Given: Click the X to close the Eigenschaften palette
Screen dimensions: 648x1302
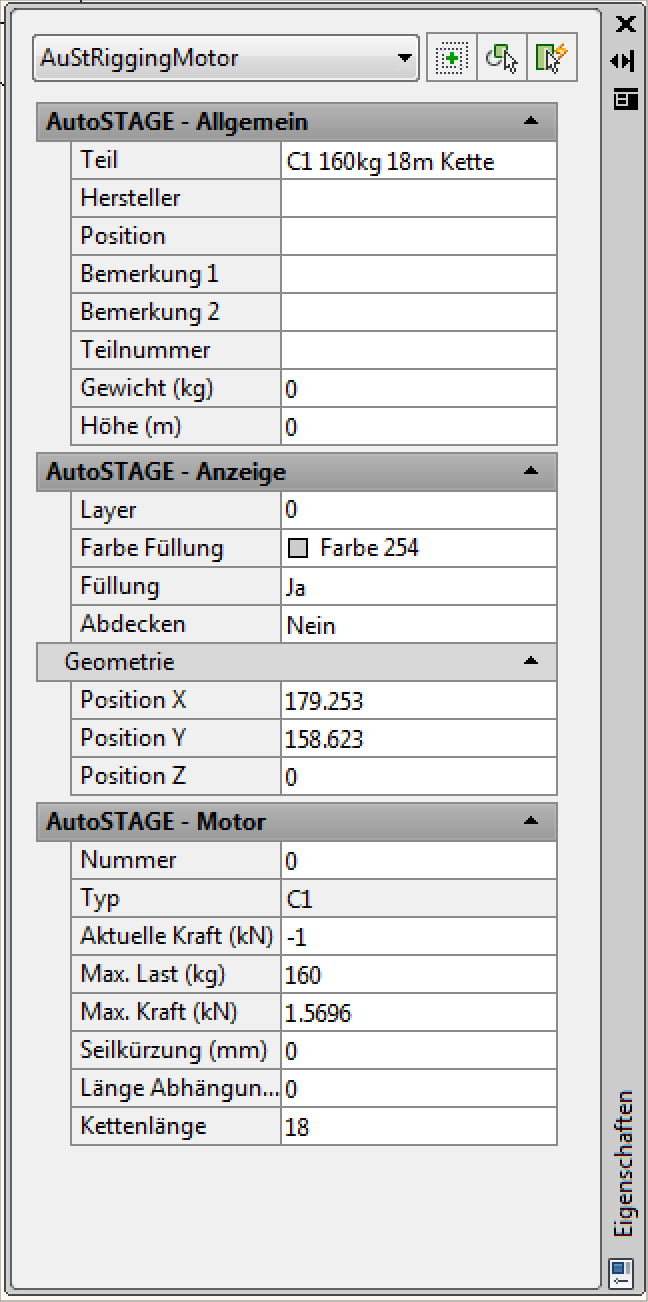Looking at the screenshot, I should click(627, 24).
